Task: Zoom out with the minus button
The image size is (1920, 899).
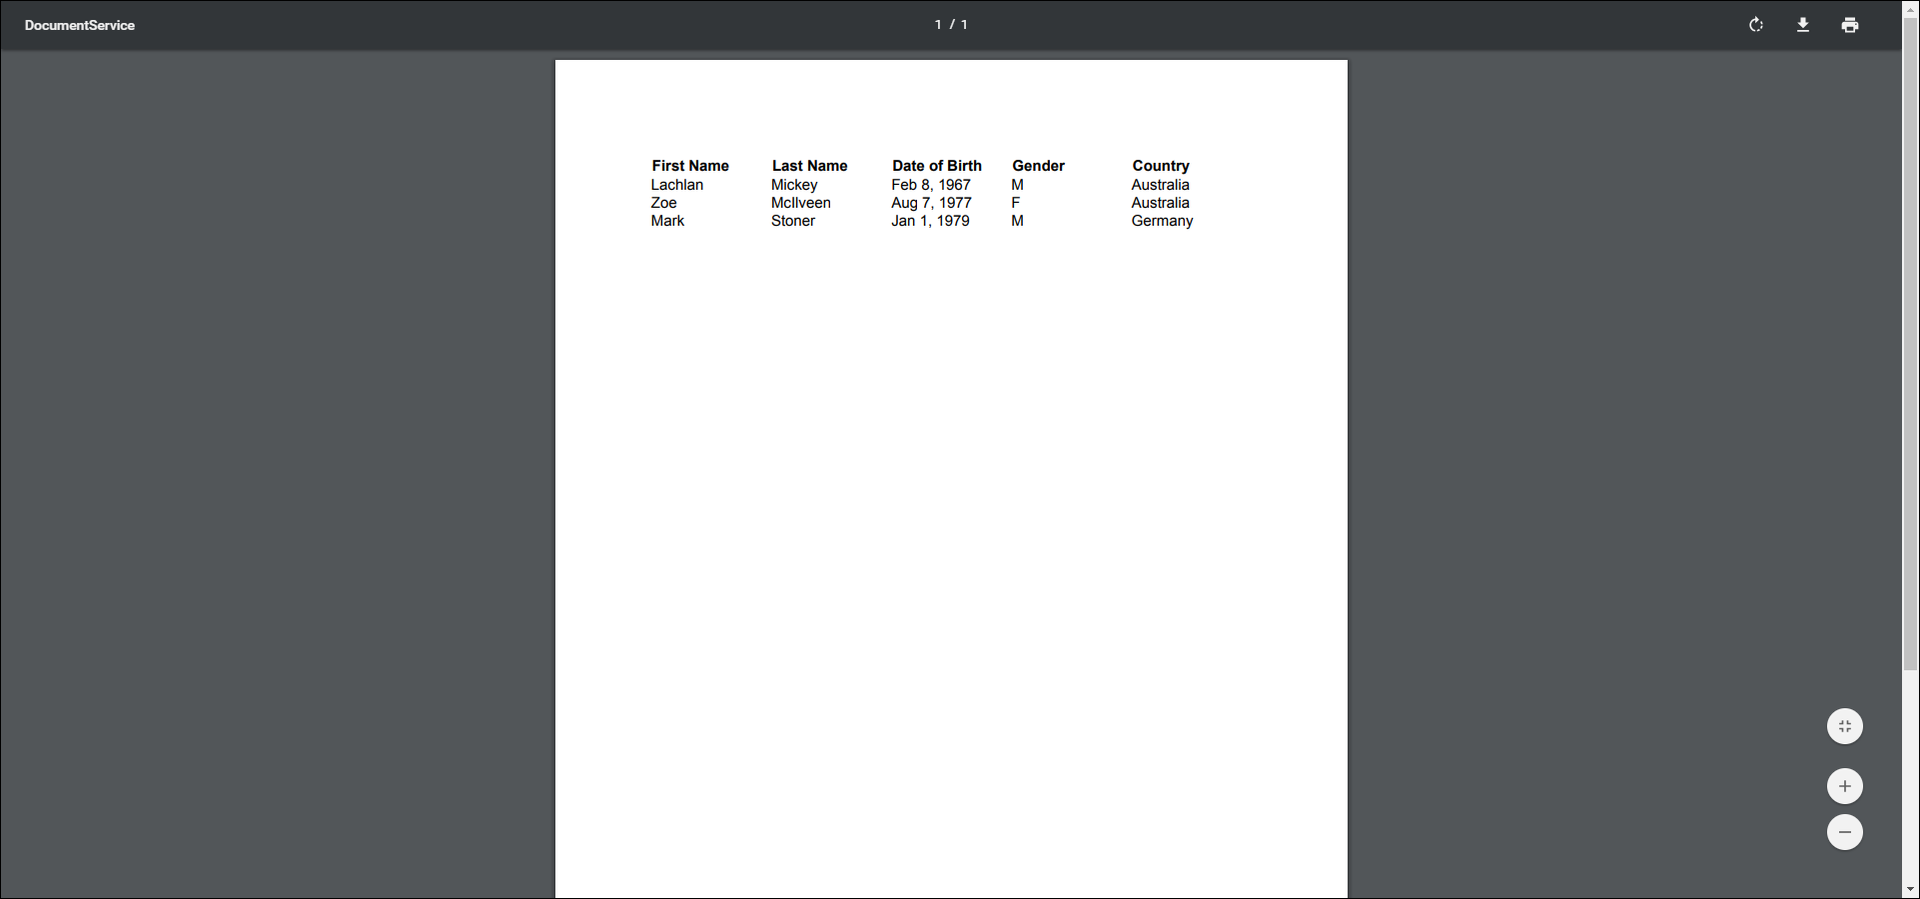Action: [1845, 832]
